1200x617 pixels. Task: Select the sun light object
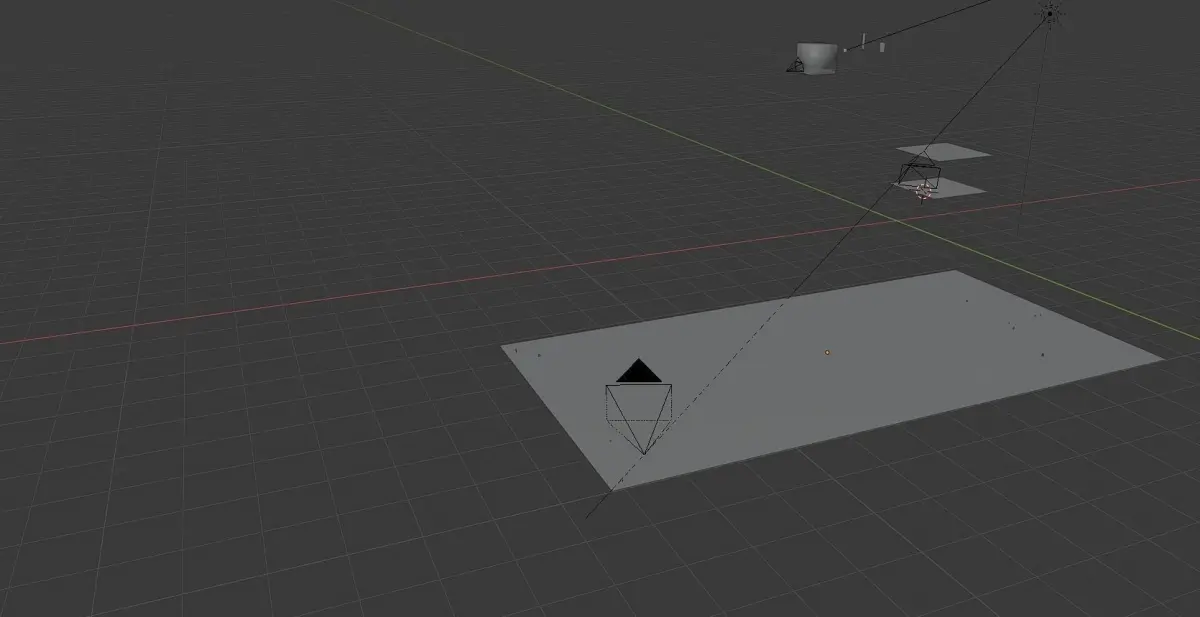pos(1049,13)
